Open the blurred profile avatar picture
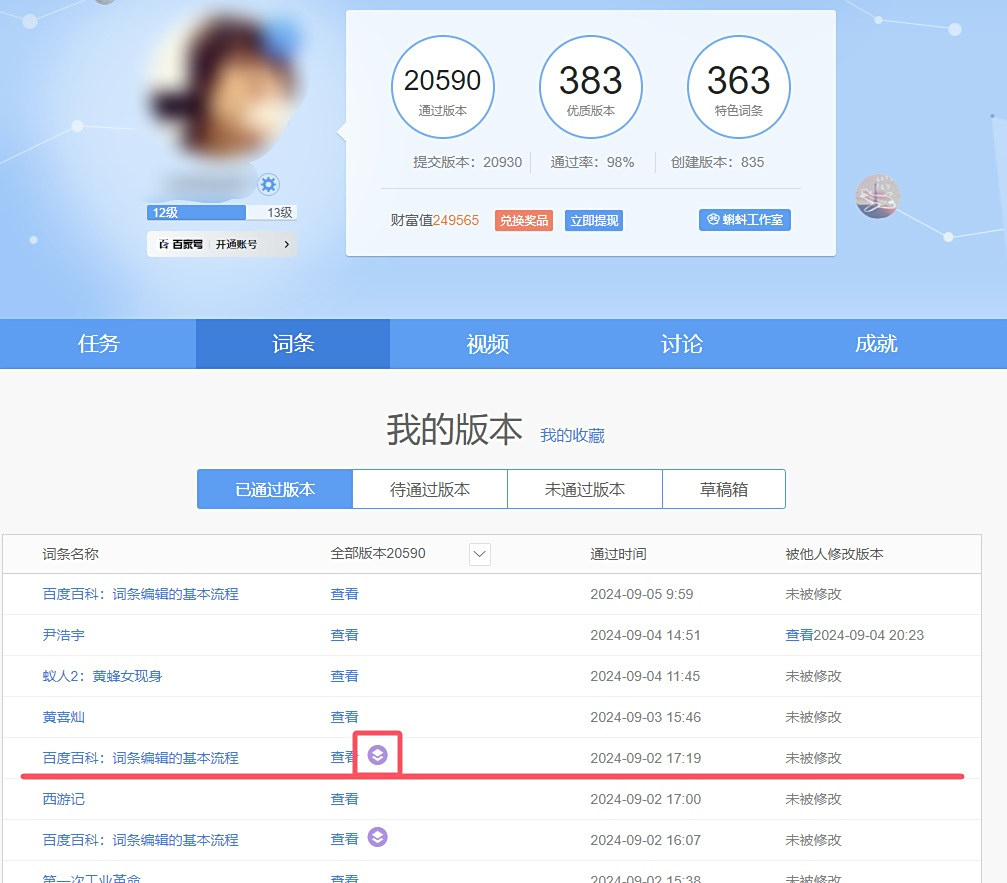Screen dimensions: 1007x883 coord(223,87)
